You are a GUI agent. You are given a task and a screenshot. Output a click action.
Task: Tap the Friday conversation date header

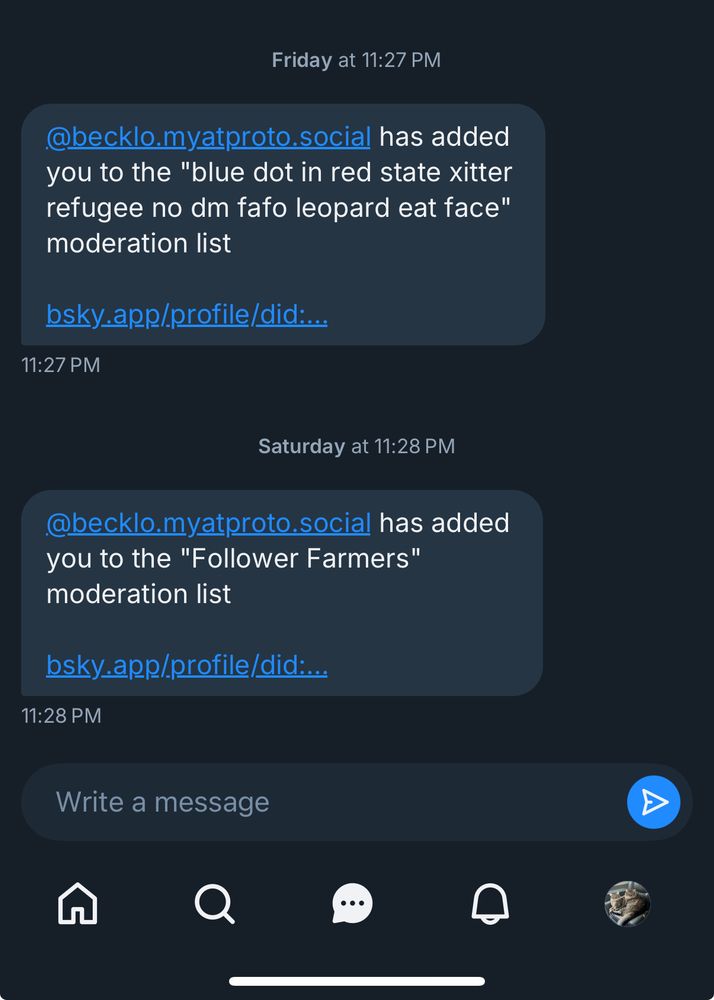356,59
